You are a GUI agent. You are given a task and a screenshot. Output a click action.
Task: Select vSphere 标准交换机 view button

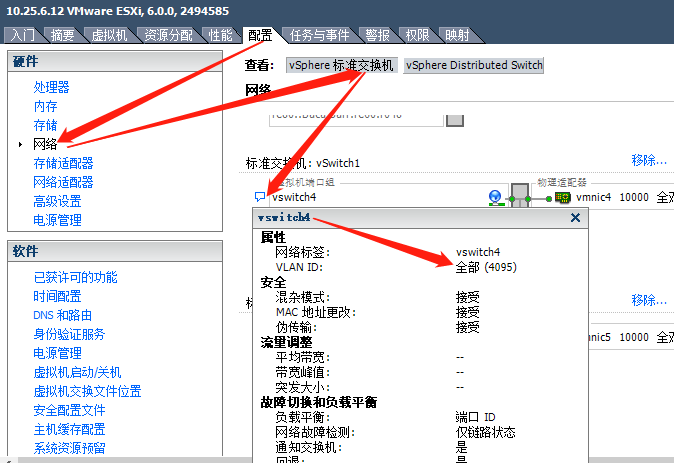pos(341,65)
